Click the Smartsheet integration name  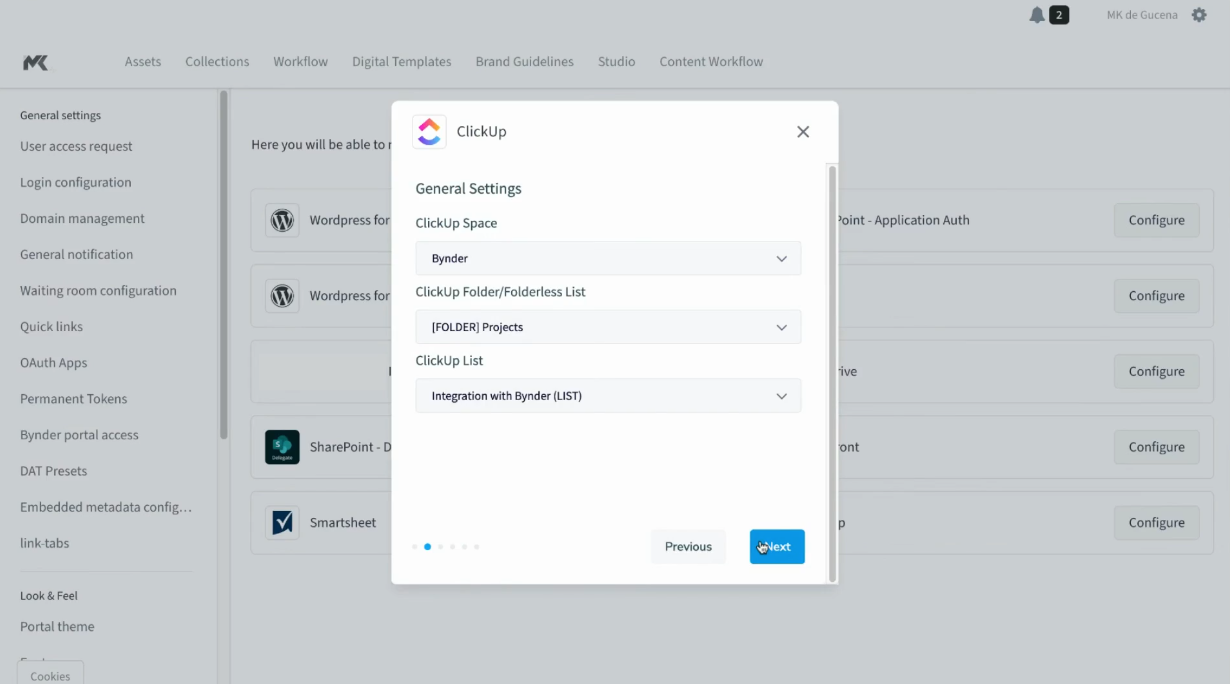coord(343,522)
